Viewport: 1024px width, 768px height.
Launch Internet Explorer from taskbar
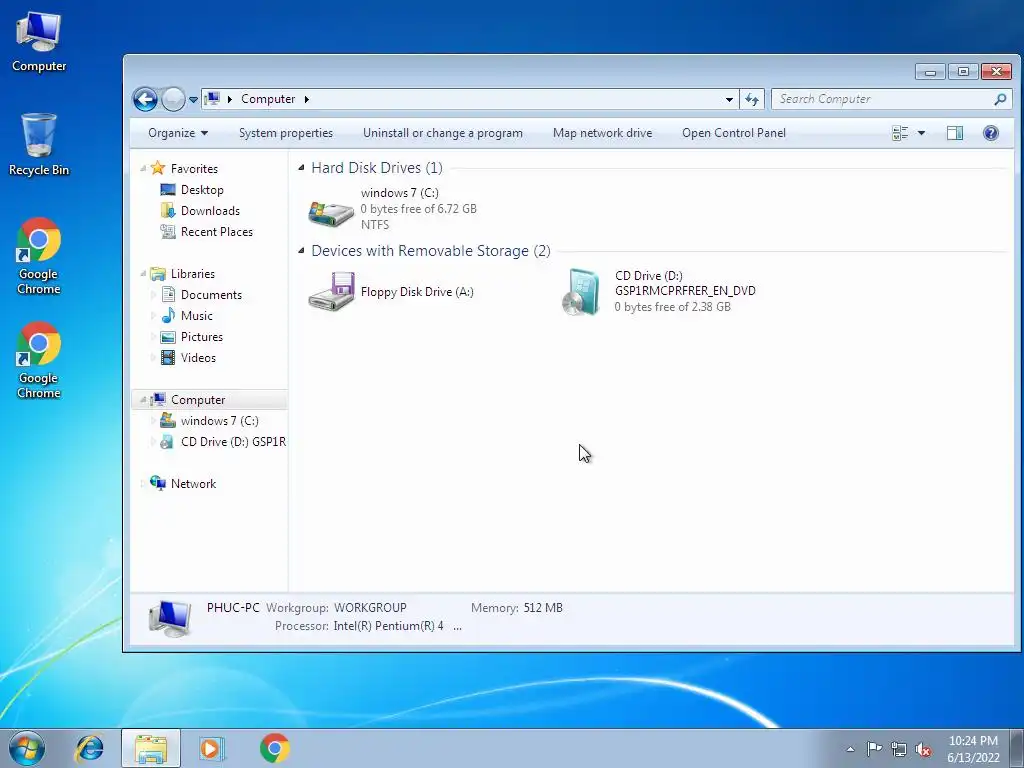pos(89,748)
